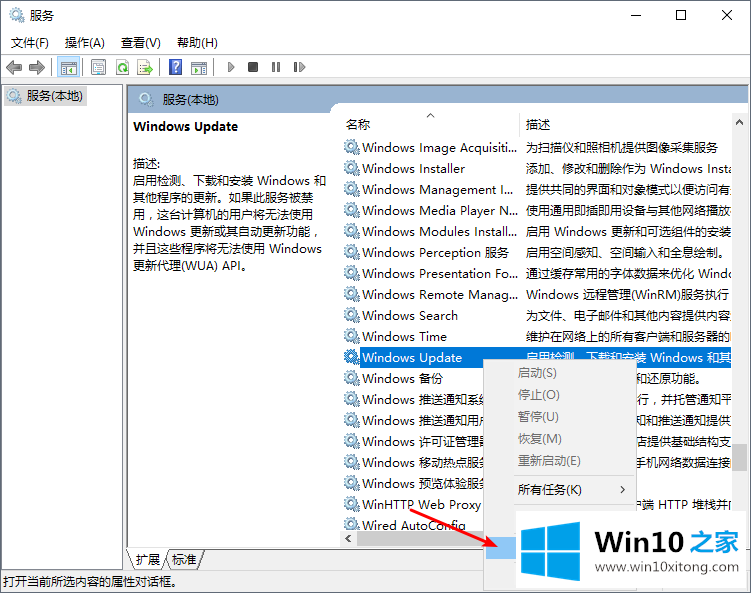Image resolution: width=751 pixels, height=593 pixels.
Task: Select the Windows Image Acquisiti... row
Action: [537, 147]
